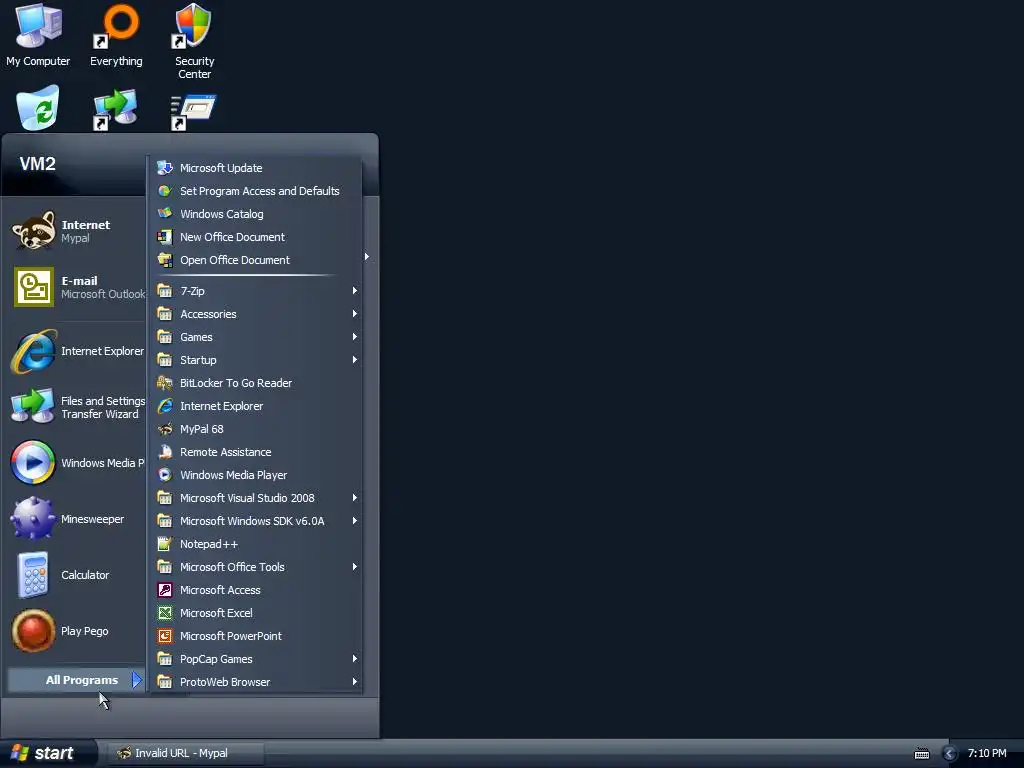Launch MyPal 68 browser
The image size is (1024, 768).
pos(255,429)
